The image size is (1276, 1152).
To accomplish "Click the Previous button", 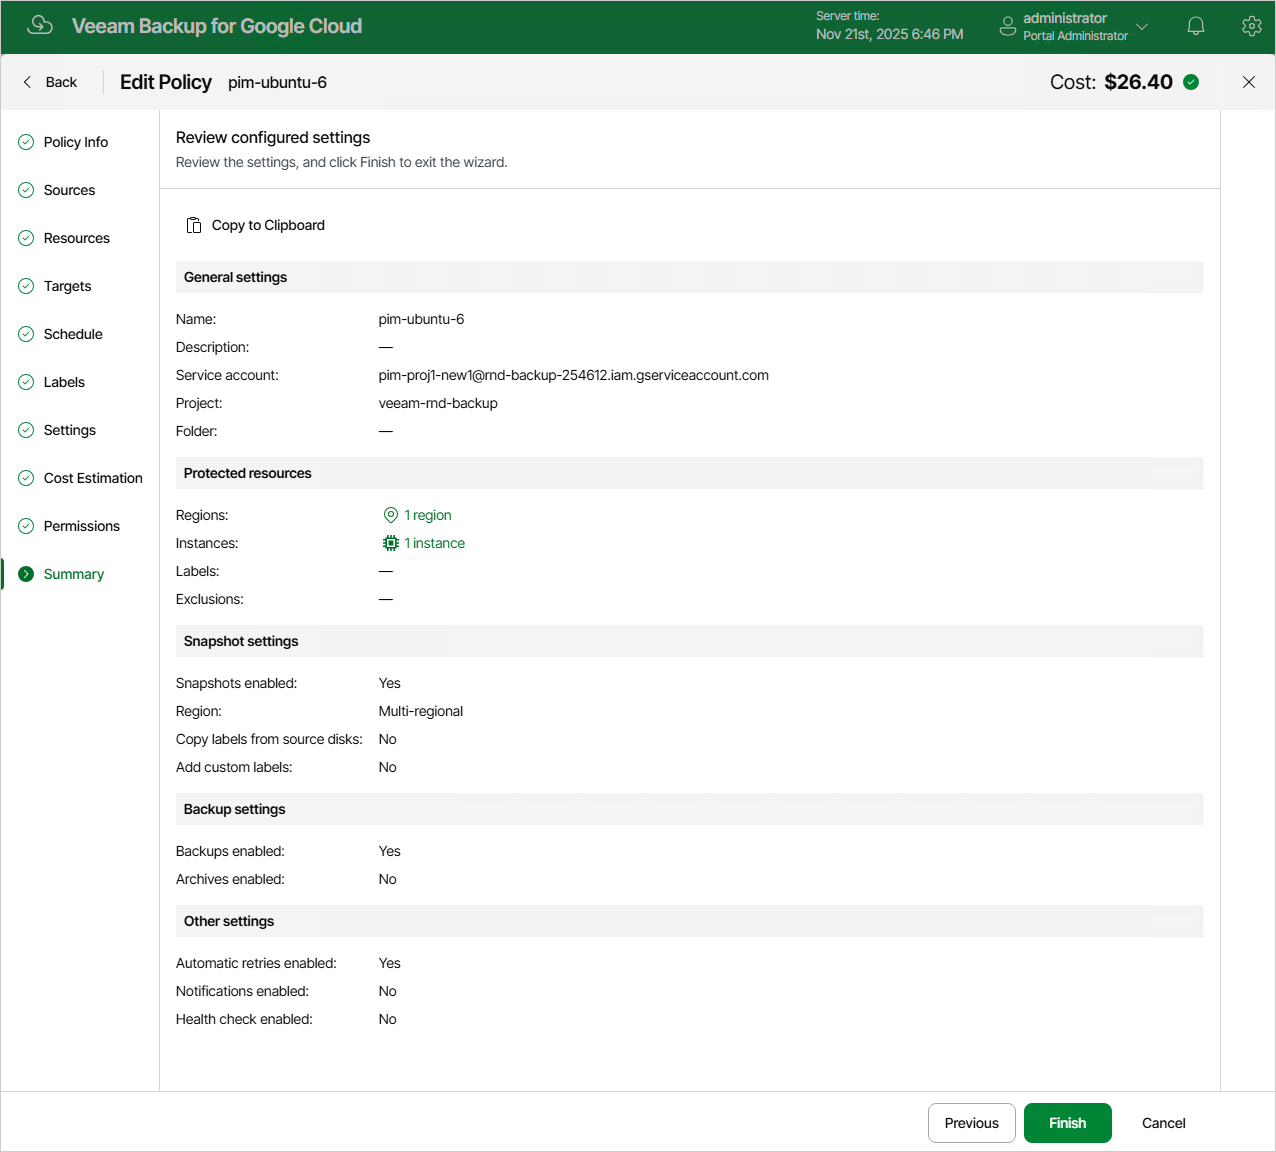I will 972,1123.
